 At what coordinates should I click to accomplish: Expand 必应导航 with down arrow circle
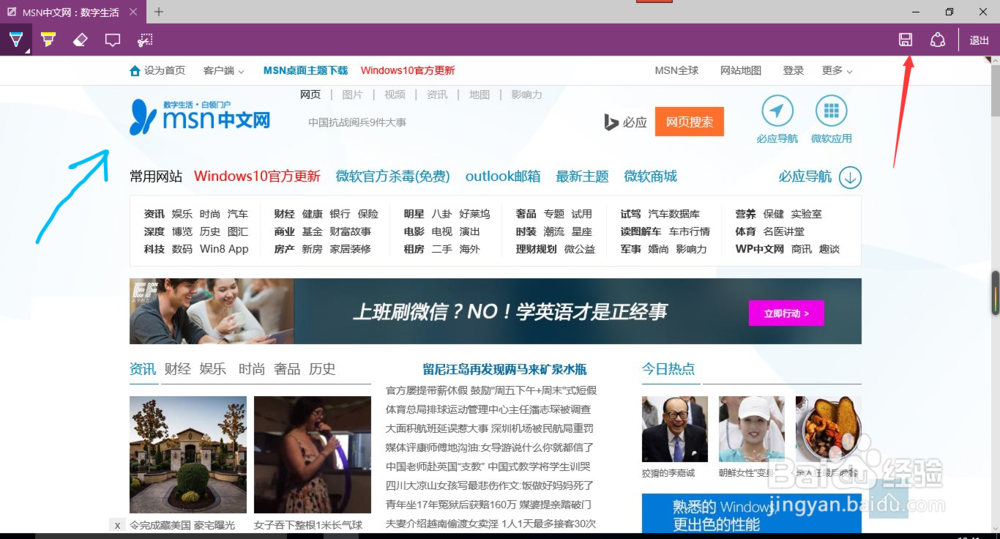pos(850,177)
